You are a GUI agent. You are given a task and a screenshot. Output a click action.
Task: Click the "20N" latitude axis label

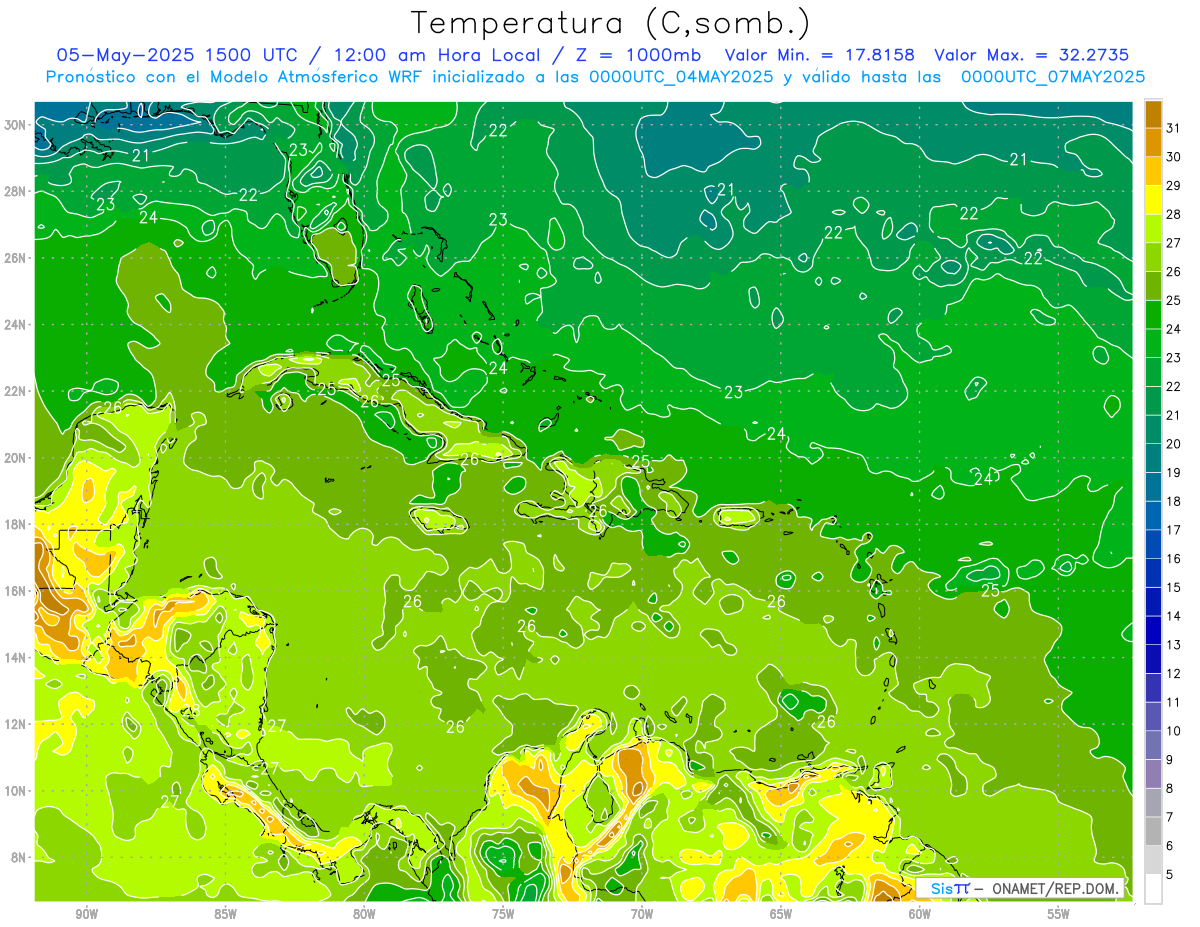pos(15,458)
